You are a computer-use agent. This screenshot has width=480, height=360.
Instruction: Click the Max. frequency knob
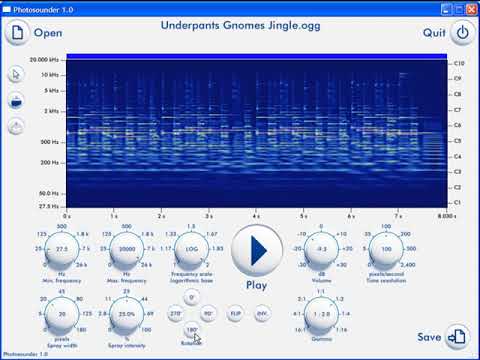point(127,249)
